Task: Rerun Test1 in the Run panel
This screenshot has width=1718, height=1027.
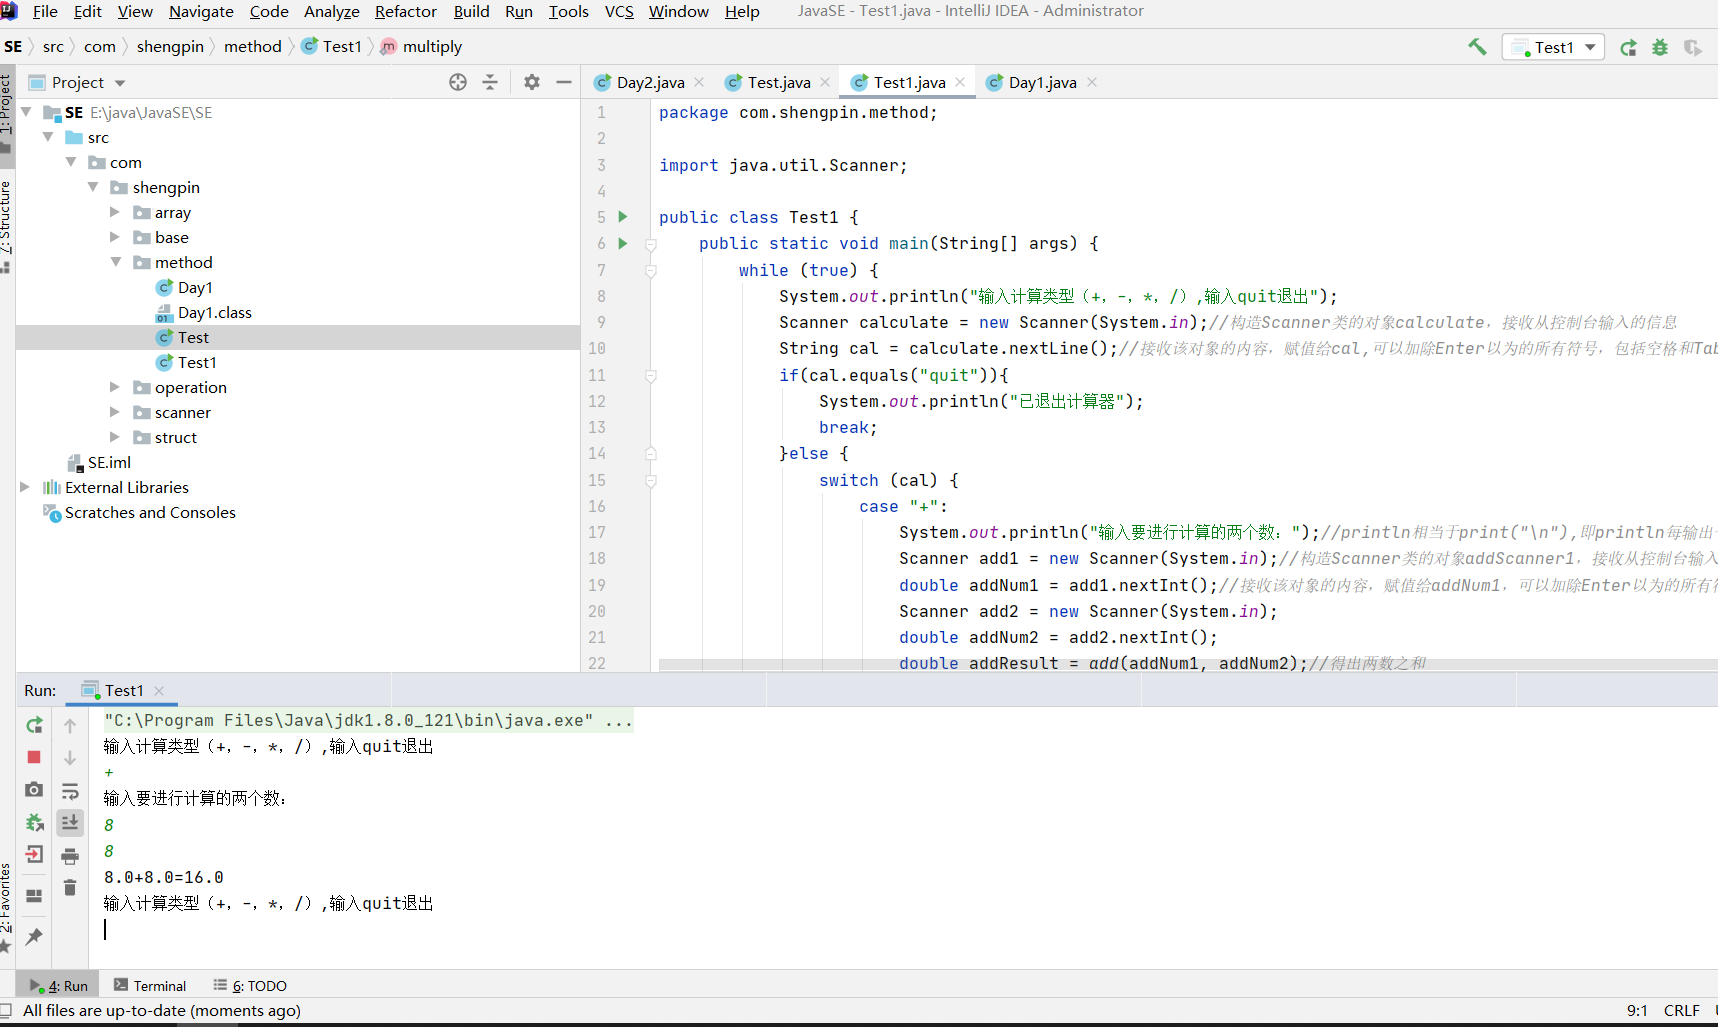Action: pyautogui.click(x=34, y=725)
